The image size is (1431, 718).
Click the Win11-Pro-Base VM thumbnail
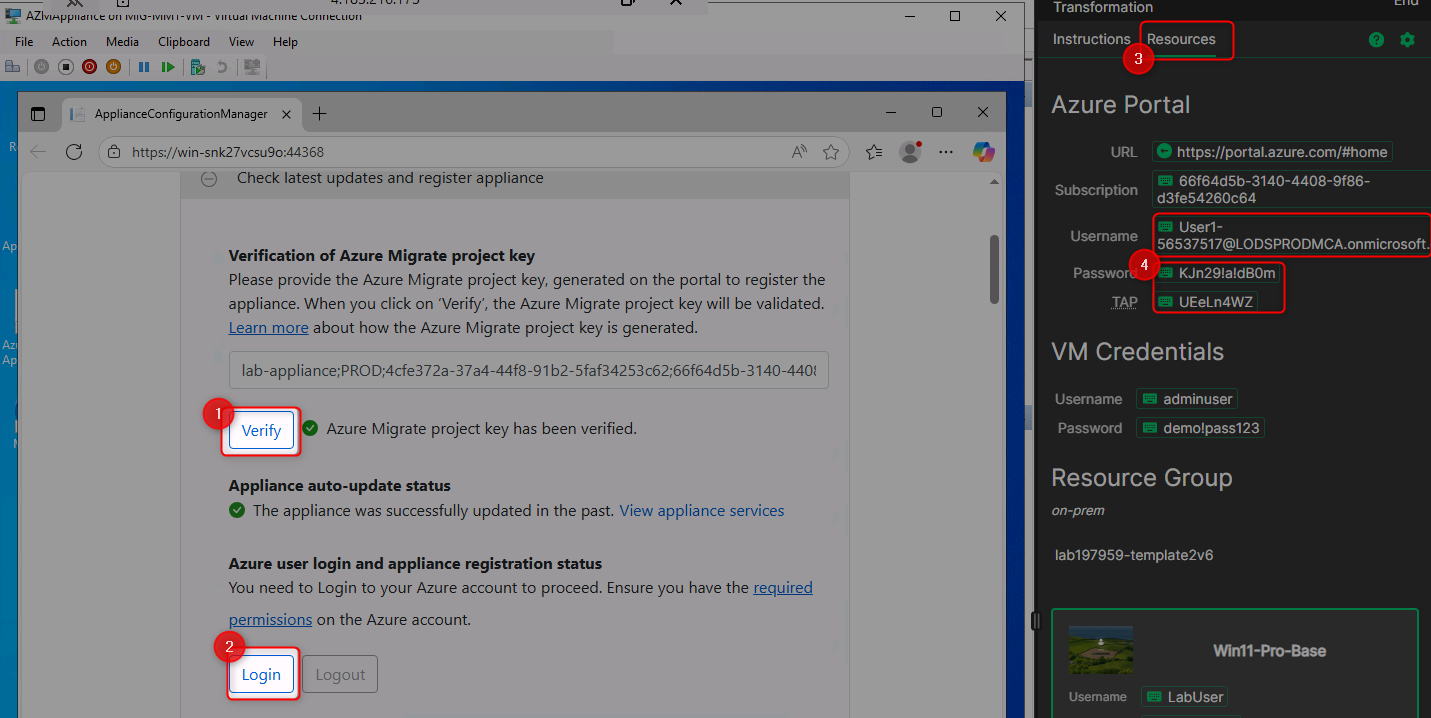(x=1101, y=650)
